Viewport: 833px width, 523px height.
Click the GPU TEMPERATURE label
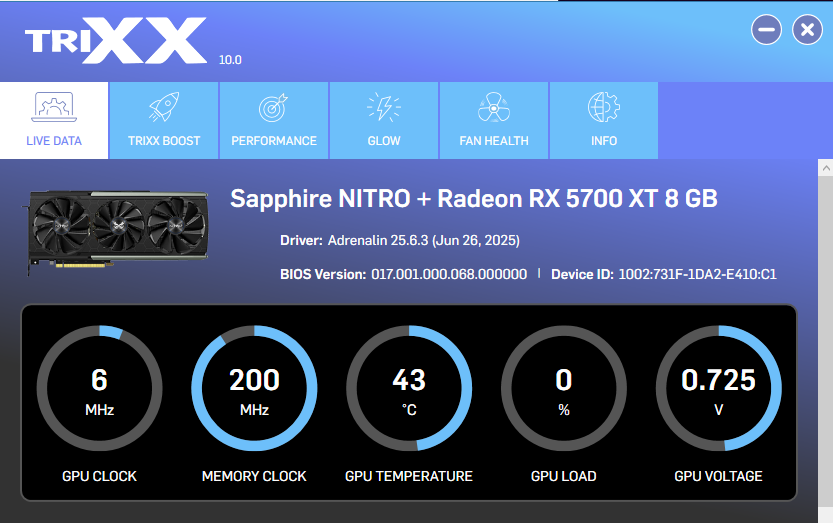click(x=409, y=476)
